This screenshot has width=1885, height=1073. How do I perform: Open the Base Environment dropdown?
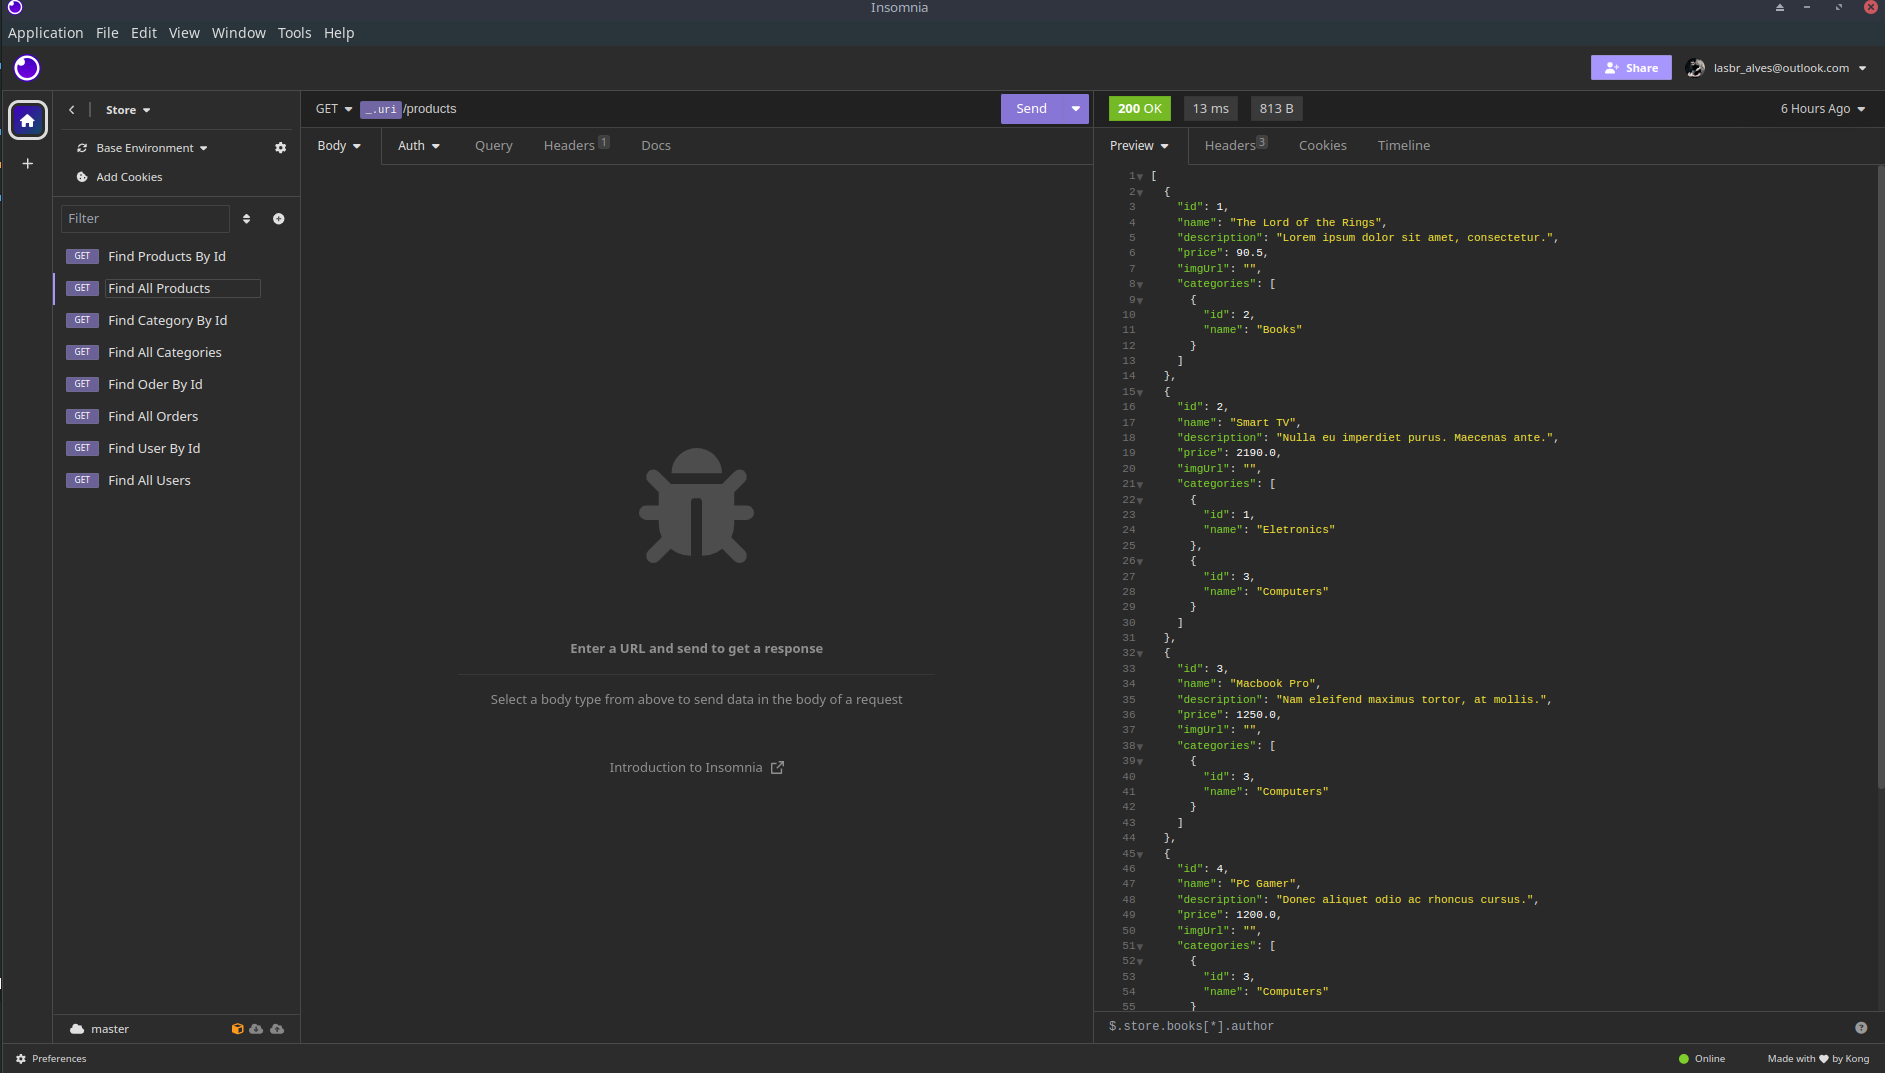152,148
